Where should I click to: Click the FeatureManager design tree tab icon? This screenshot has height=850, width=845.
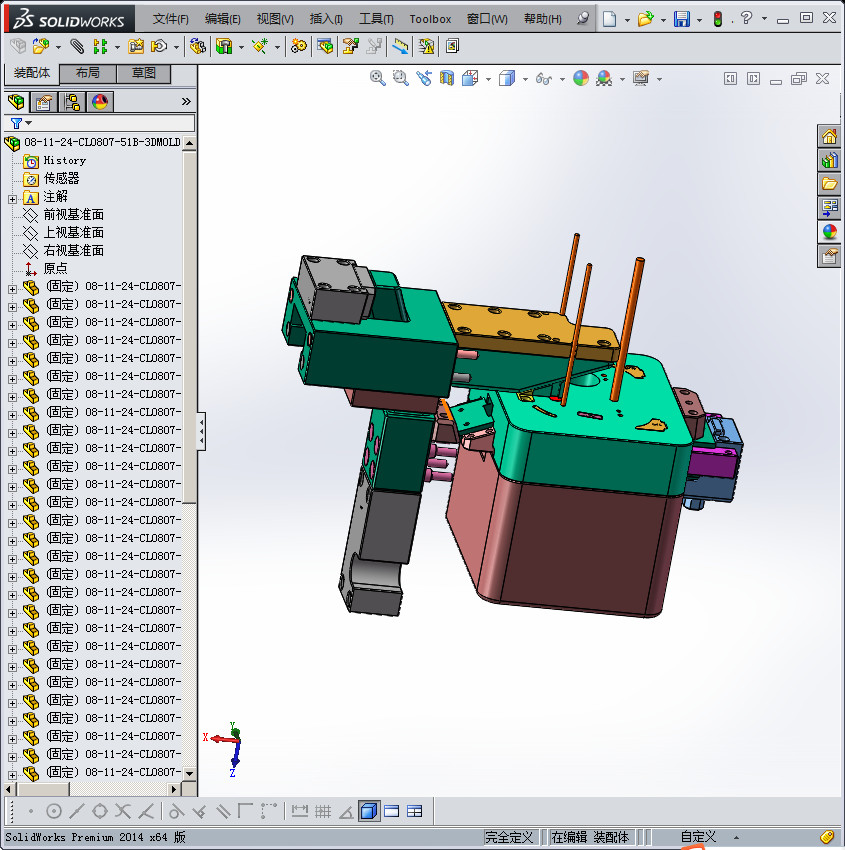(x=16, y=102)
